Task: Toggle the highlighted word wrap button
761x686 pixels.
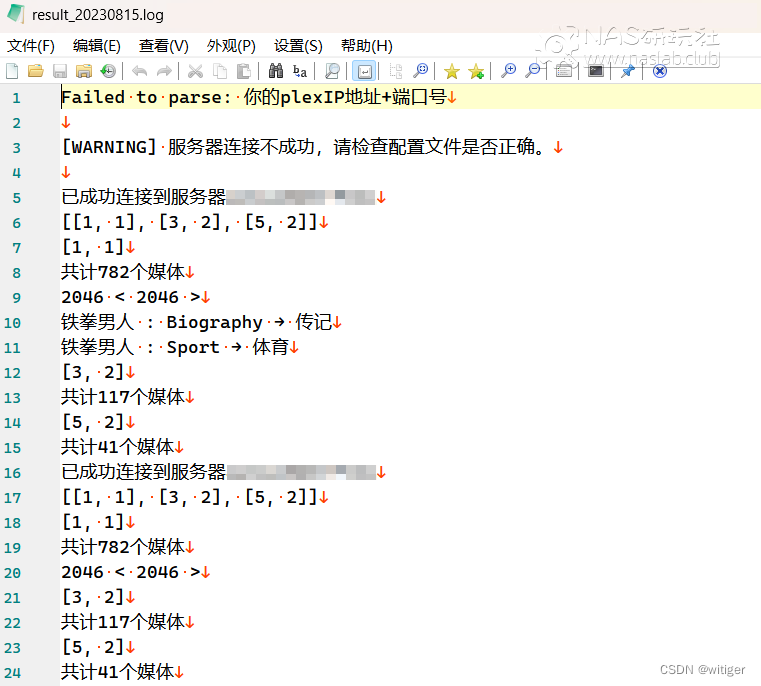Action: click(364, 71)
